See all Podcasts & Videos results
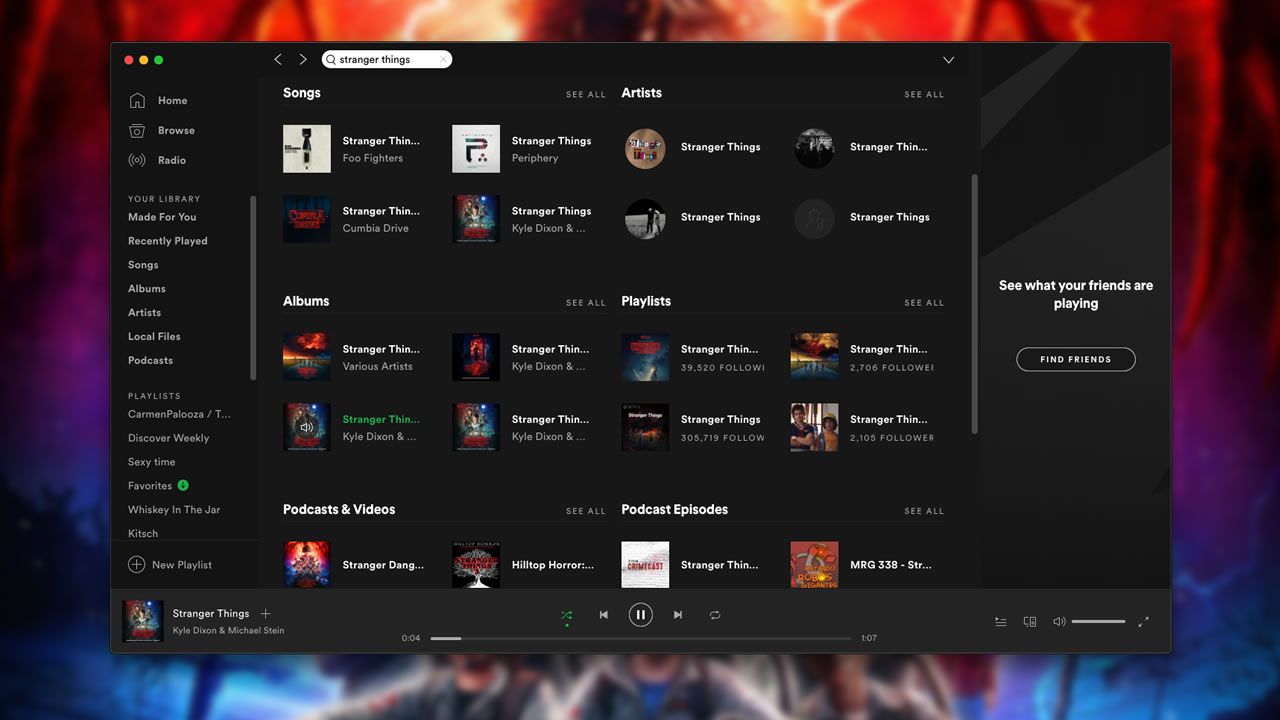Image resolution: width=1280 pixels, height=720 pixels. tap(585, 511)
